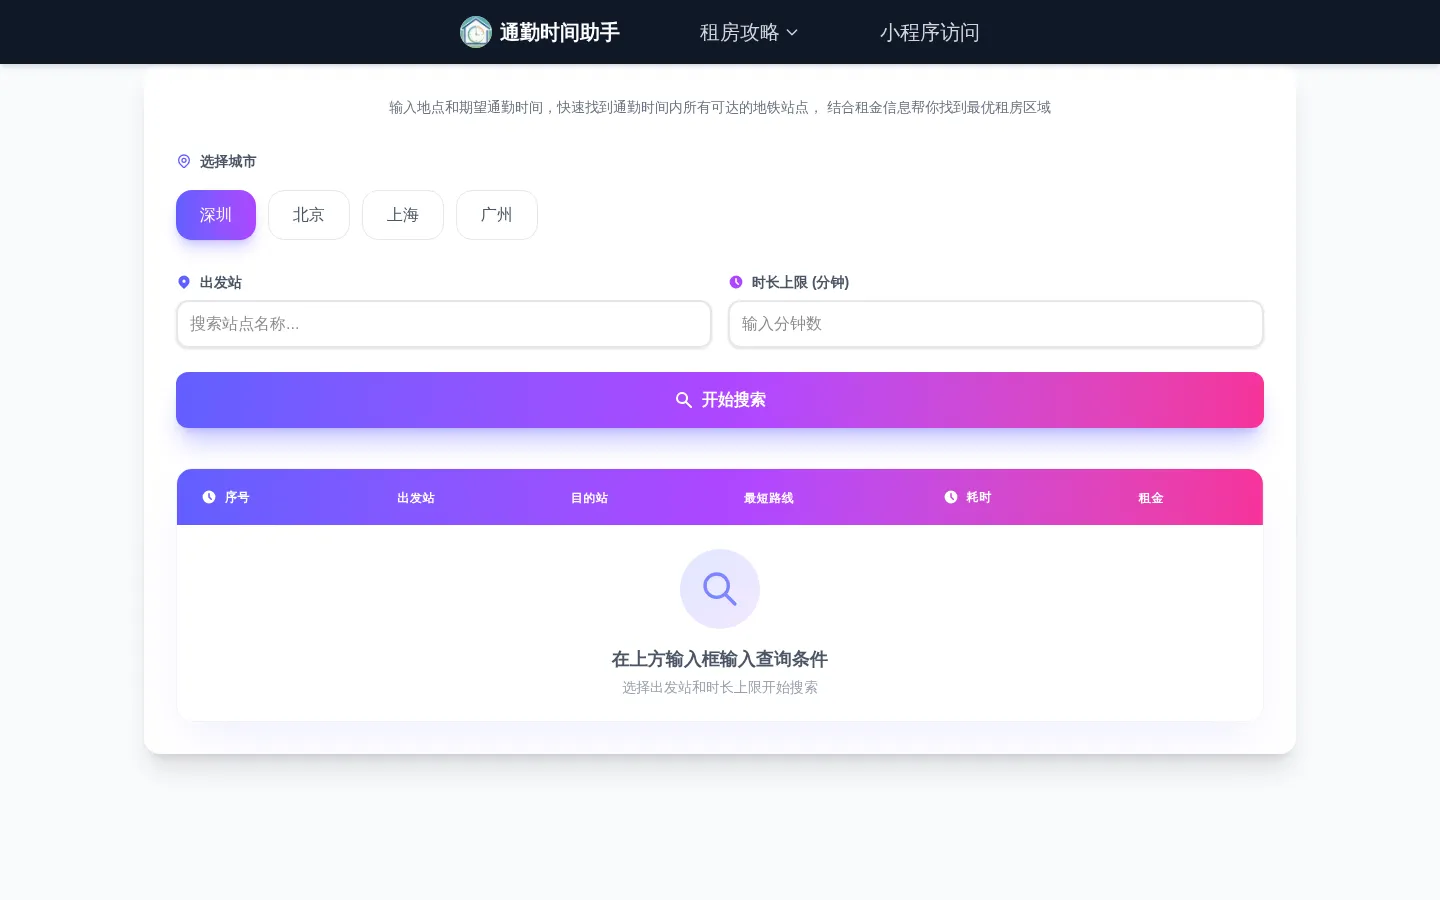1440x900 pixels.
Task: Select 上海 as the city
Action: click(x=403, y=215)
